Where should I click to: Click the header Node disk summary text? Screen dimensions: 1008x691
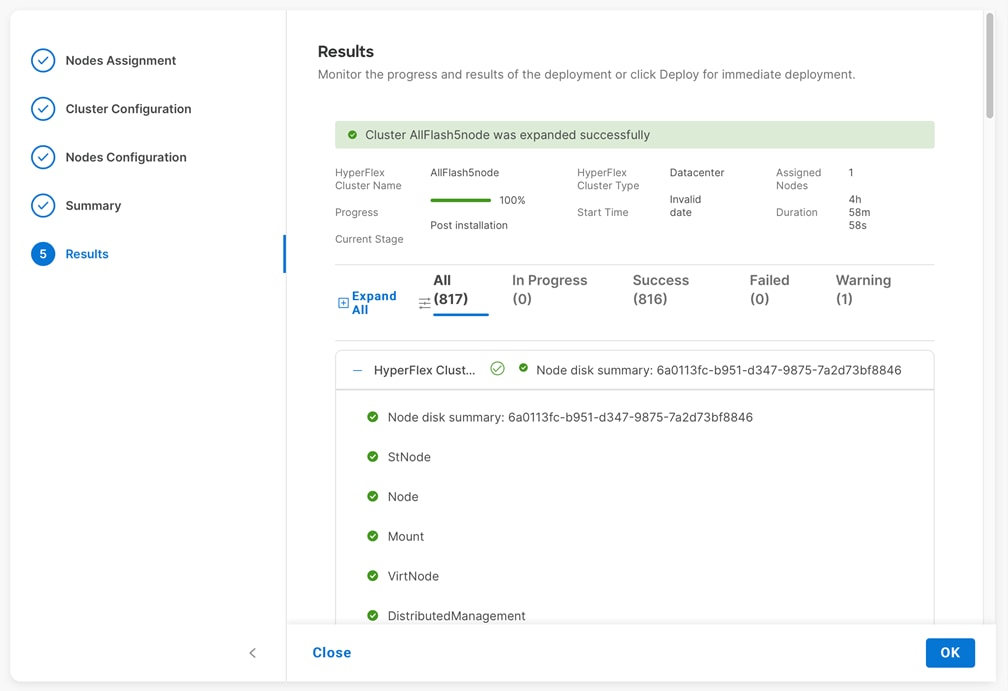point(719,370)
